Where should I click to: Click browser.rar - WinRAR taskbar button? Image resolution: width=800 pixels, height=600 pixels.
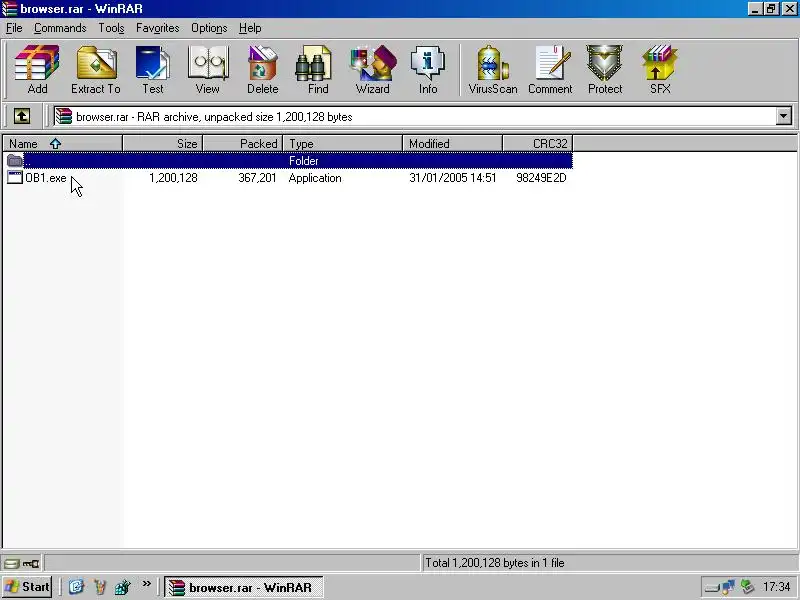pos(243,587)
